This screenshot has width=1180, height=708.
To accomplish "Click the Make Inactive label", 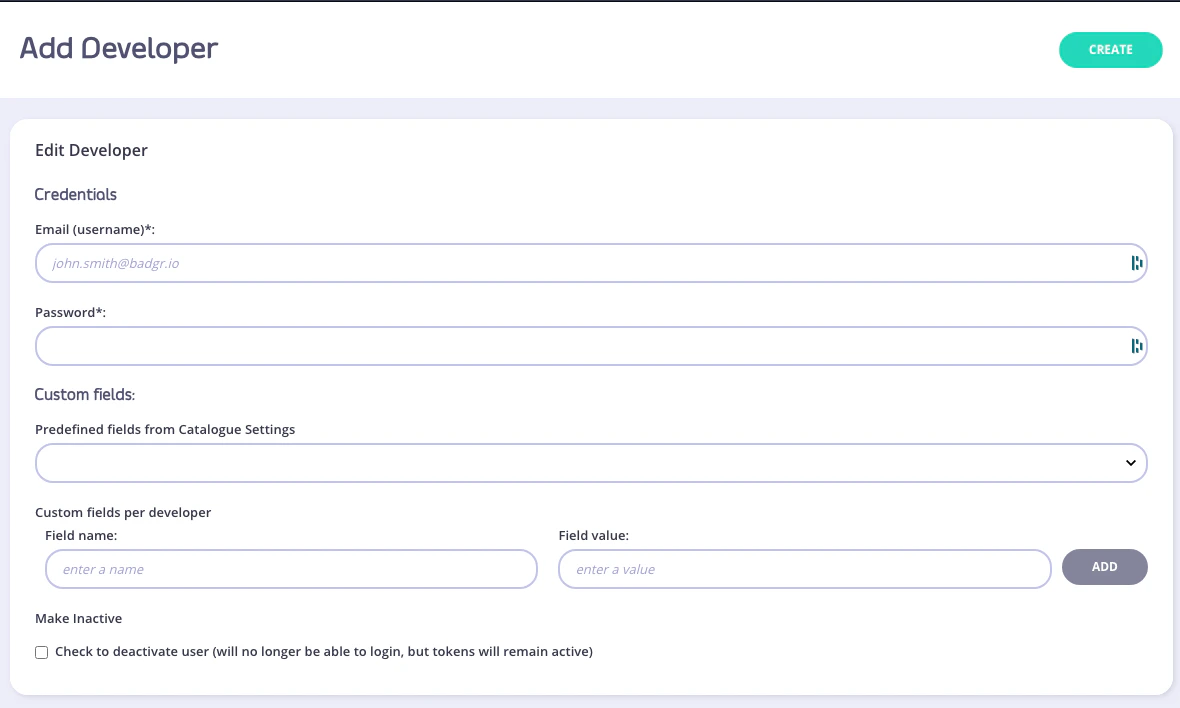I will click(x=78, y=618).
